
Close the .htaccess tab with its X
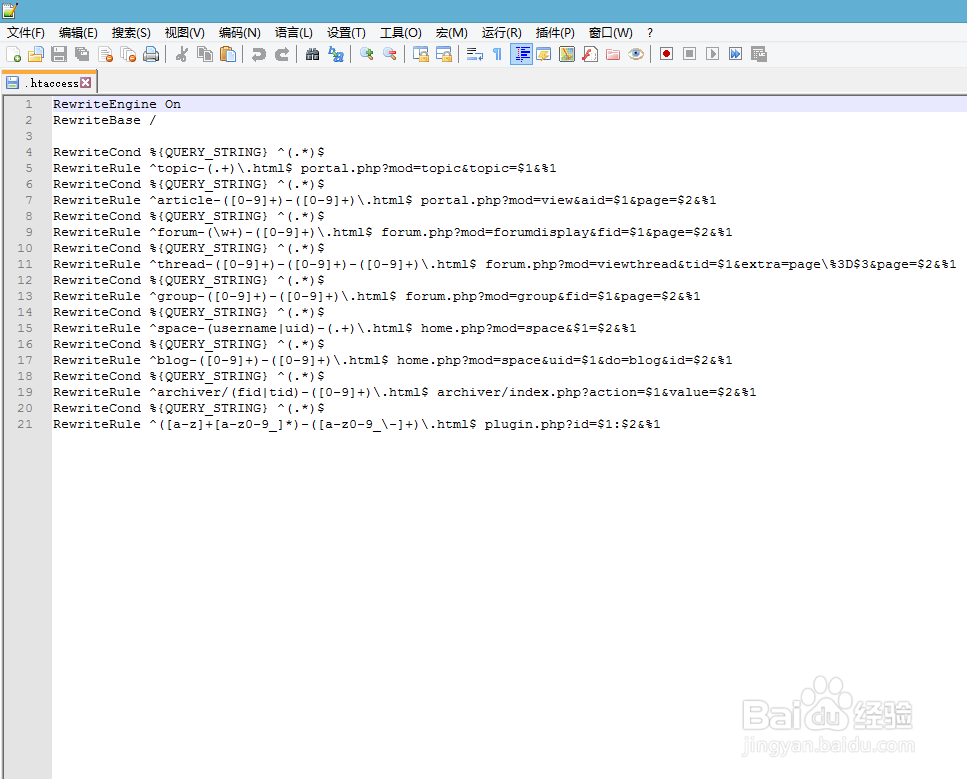pyautogui.click(x=86, y=83)
